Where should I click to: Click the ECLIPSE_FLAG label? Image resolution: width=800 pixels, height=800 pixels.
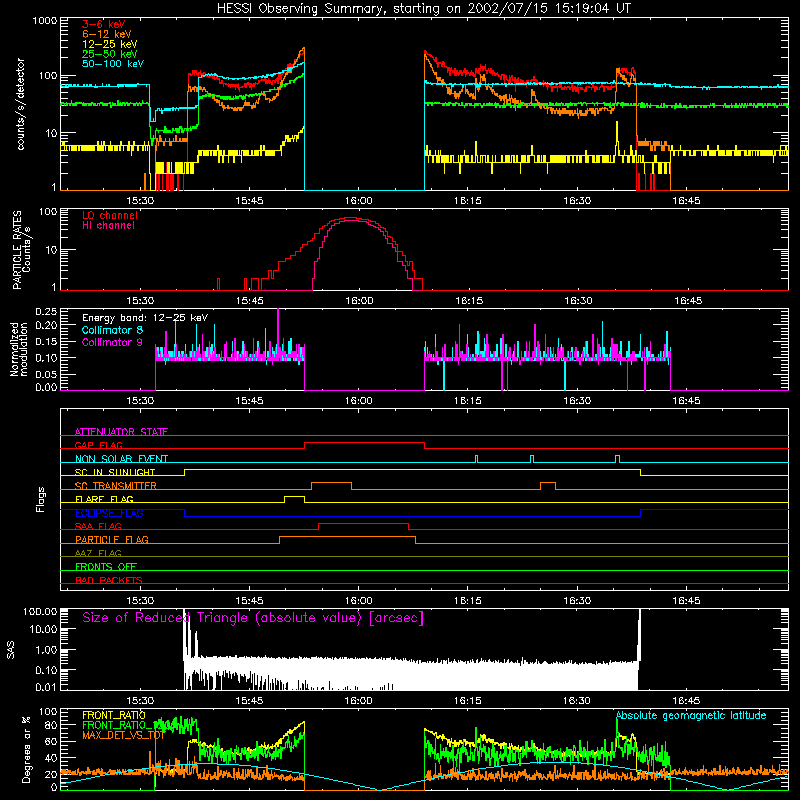click(109, 513)
